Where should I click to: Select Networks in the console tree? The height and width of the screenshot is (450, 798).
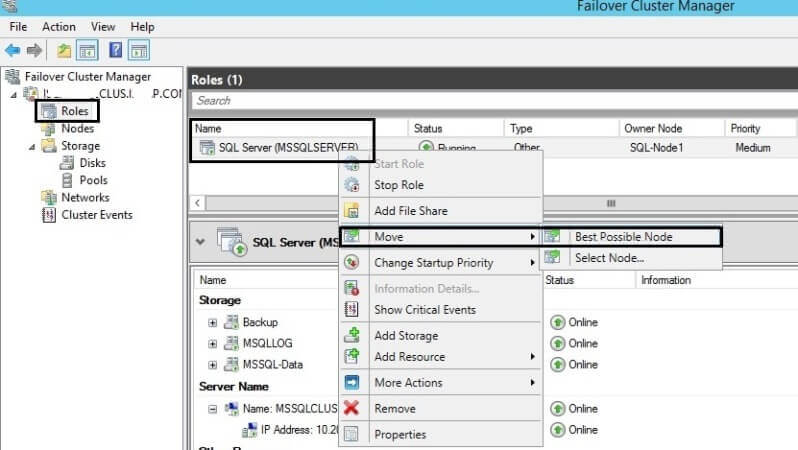(x=85, y=198)
